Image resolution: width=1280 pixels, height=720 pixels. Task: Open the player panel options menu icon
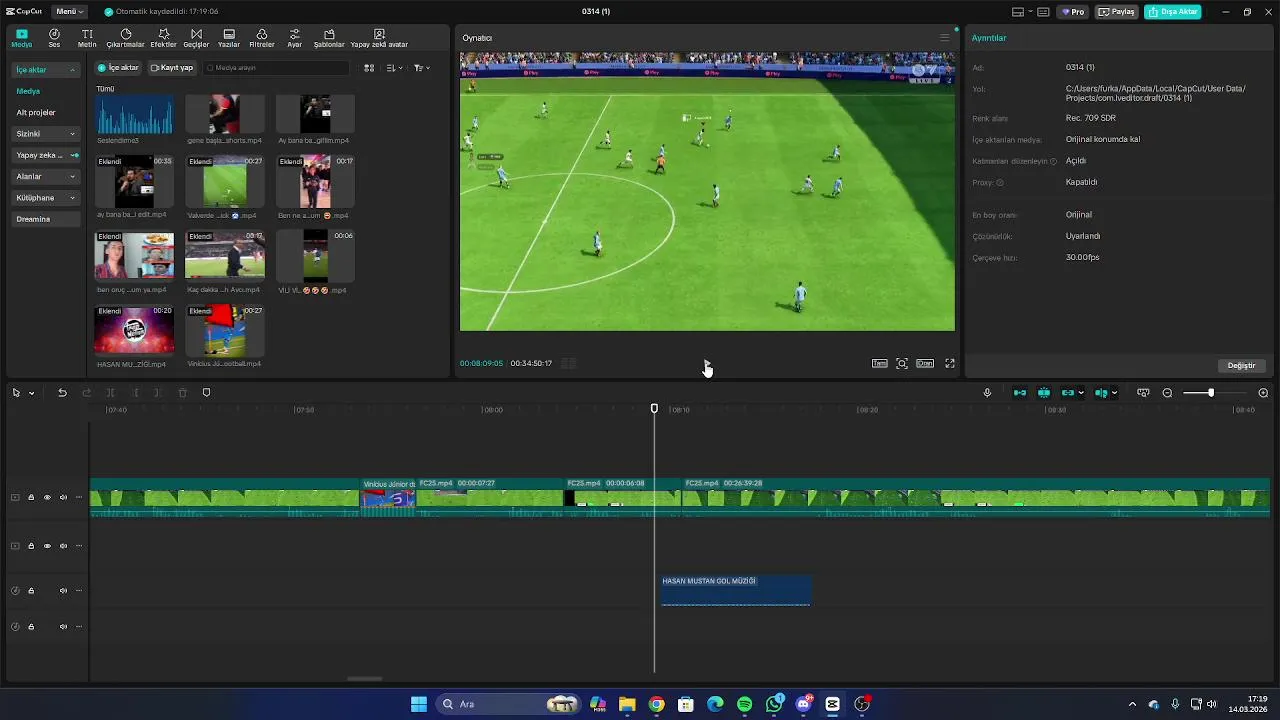[x=944, y=38]
